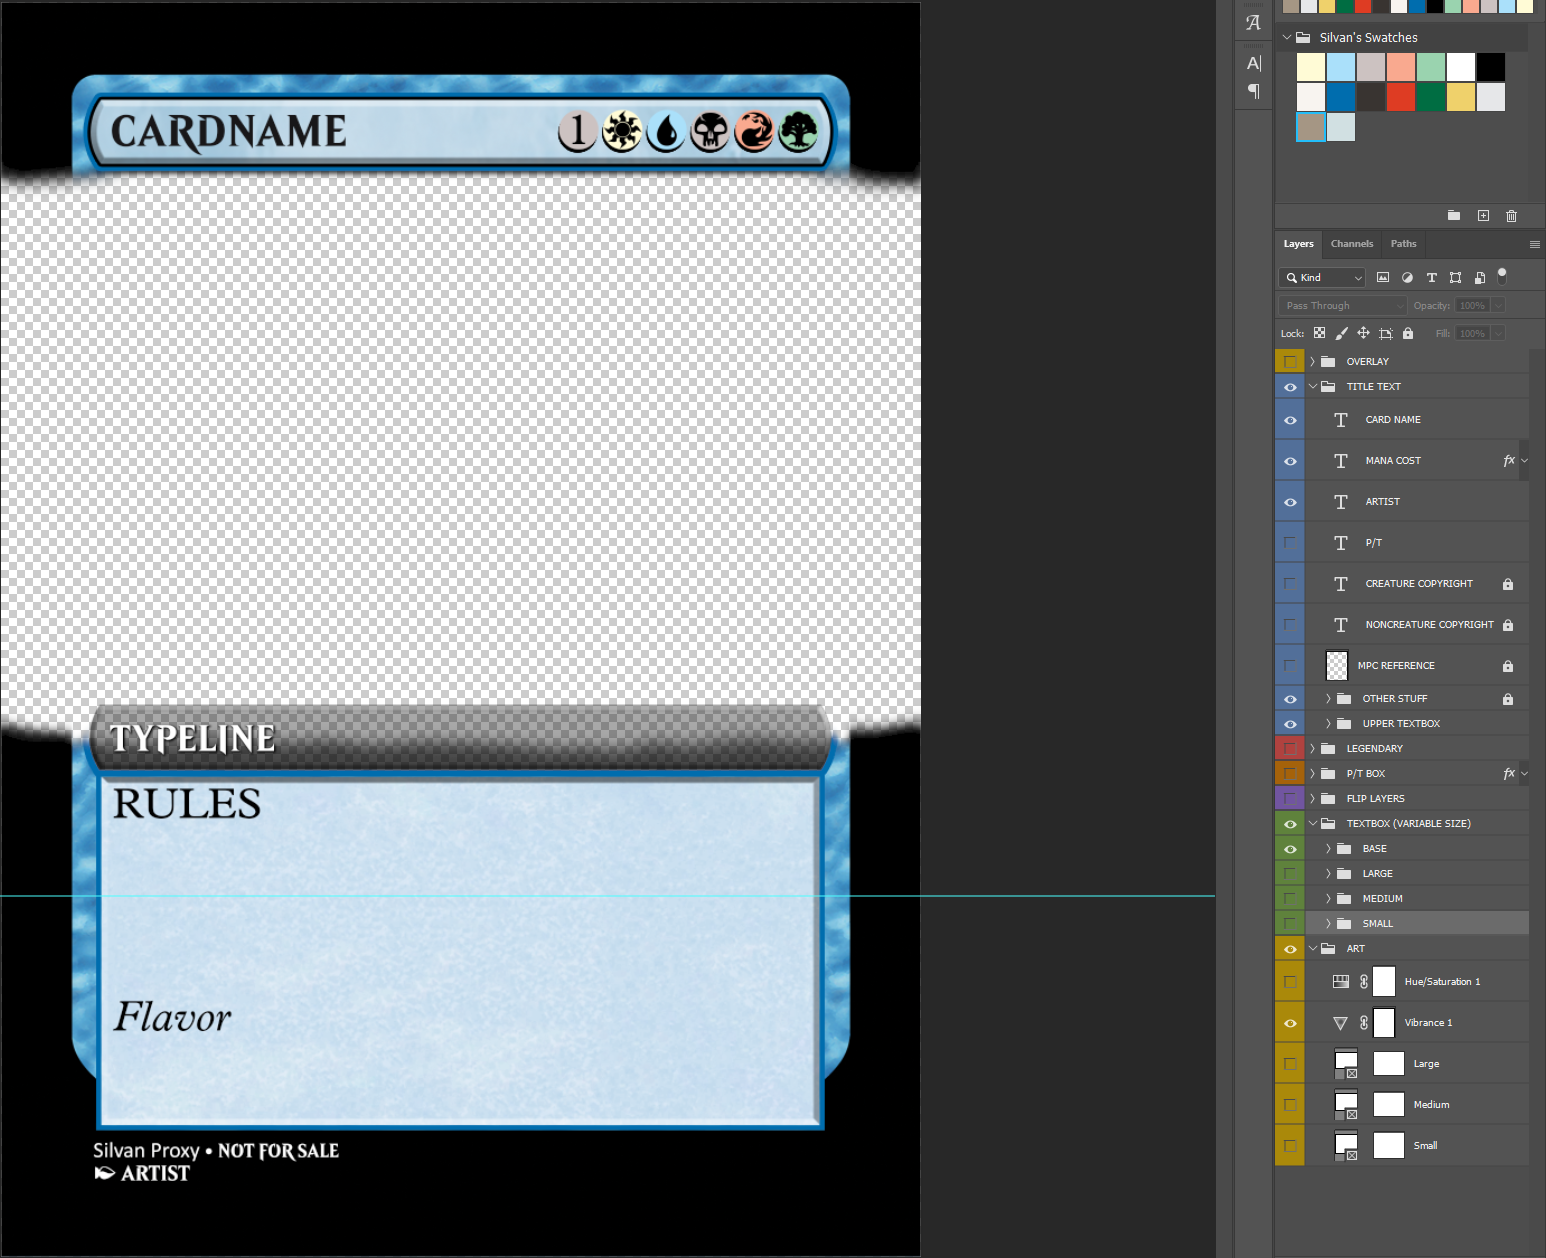The width and height of the screenshot is (1546, 1258).
Task: Filter for text layers only
Action: [1431, 277]
